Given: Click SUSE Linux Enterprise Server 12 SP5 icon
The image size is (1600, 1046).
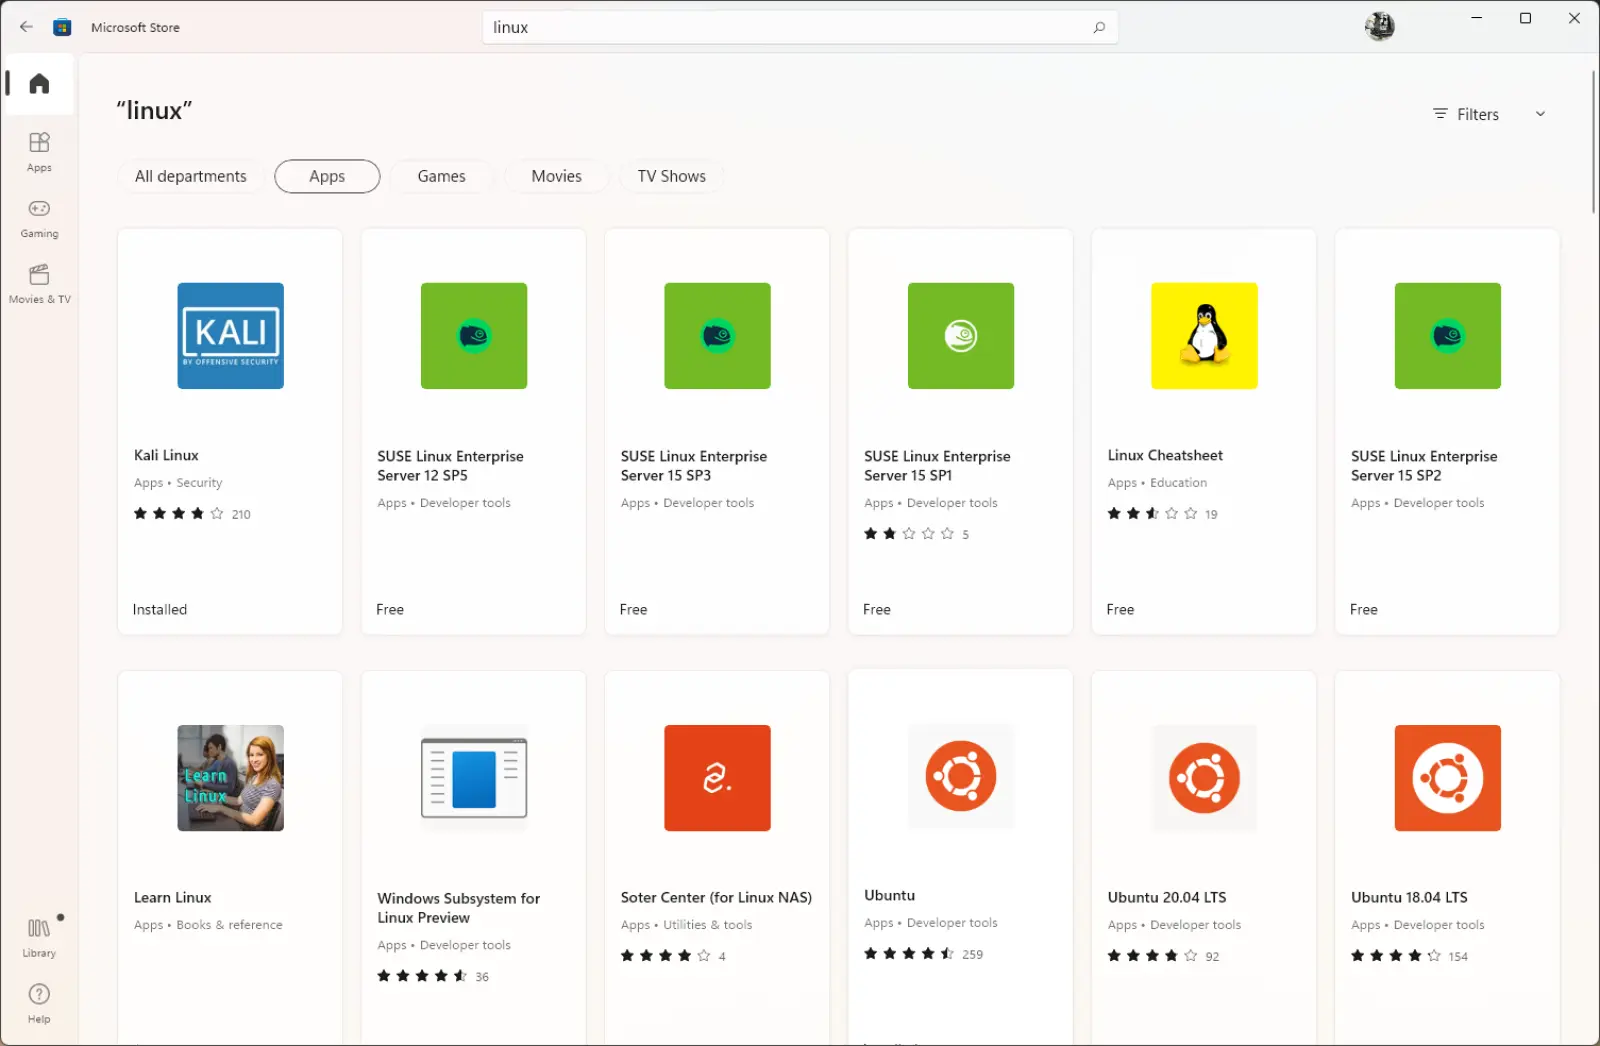Looking at the screenshot, I should click(474, 336).
